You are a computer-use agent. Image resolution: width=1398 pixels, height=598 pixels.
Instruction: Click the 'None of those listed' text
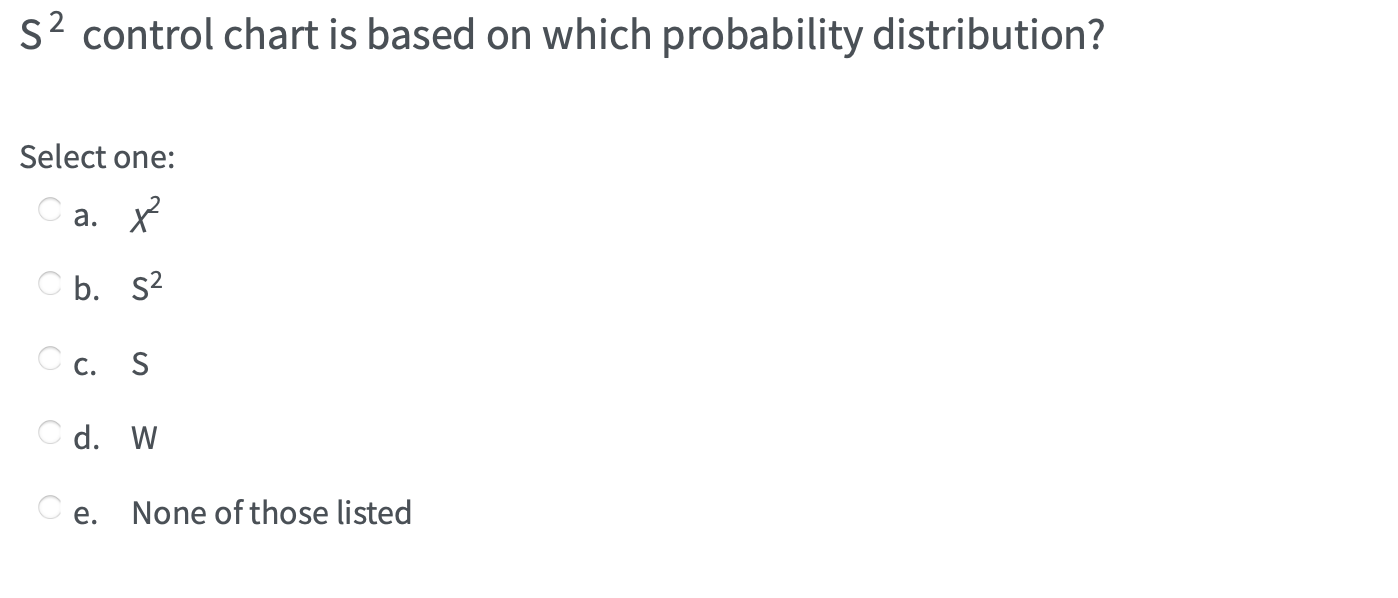tap(271, 512)
